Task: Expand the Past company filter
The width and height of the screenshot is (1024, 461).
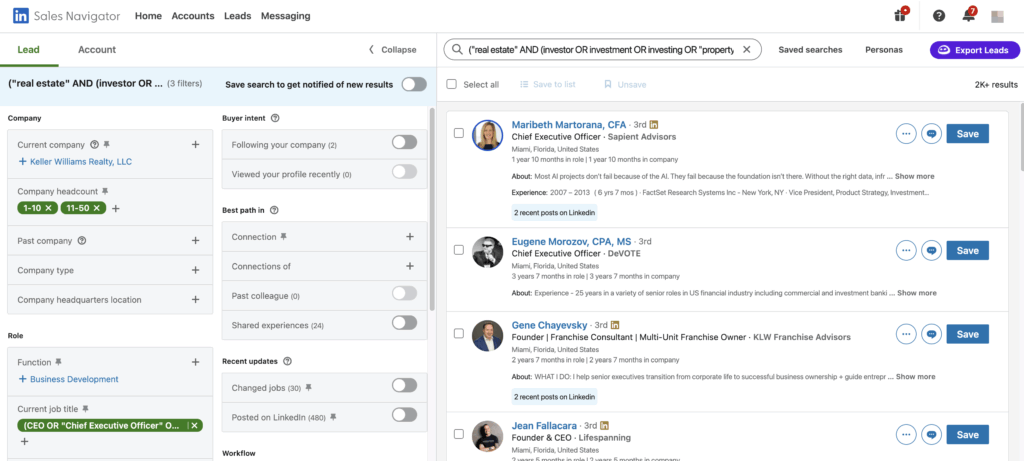Action: [195, 240]
